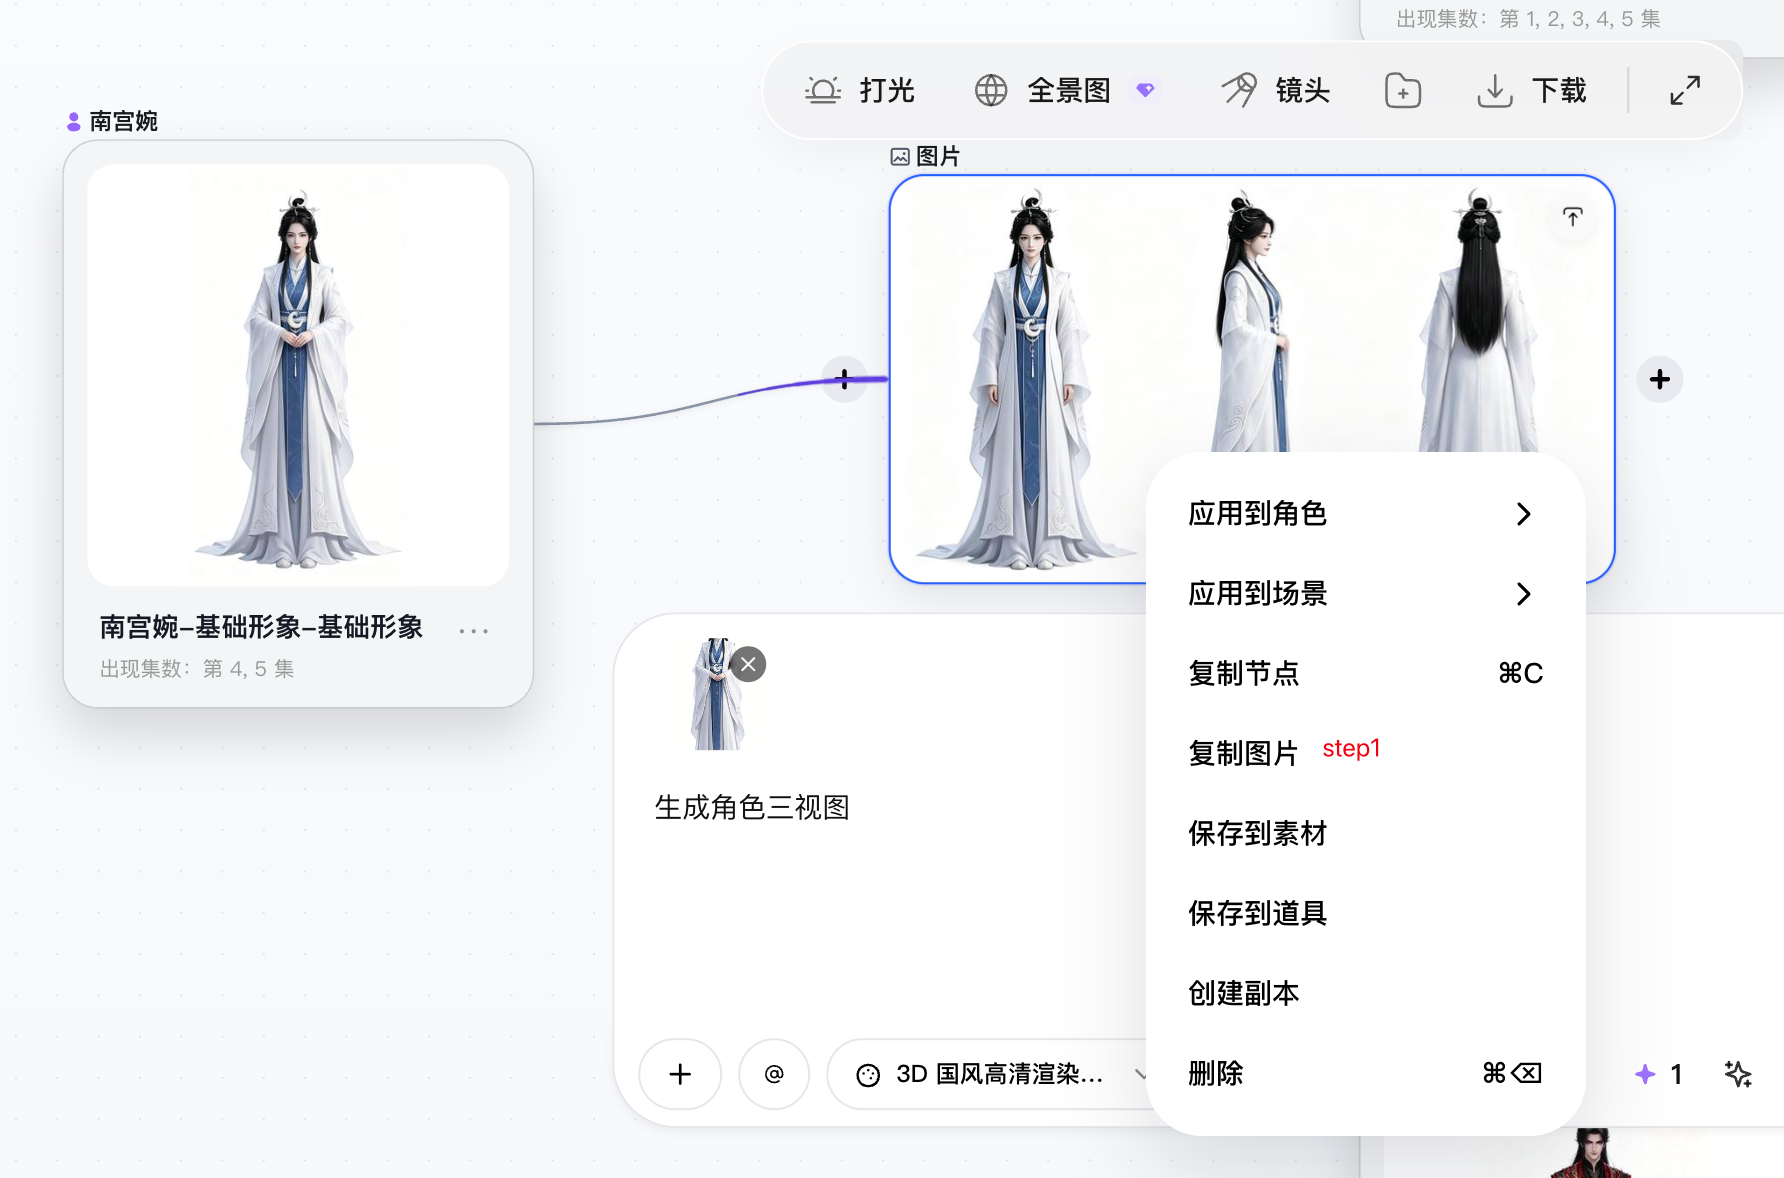This screenshot has height=1178, width=1784.
Task: Open the 全景图 panorama globe icon
Action: [991, 91]
